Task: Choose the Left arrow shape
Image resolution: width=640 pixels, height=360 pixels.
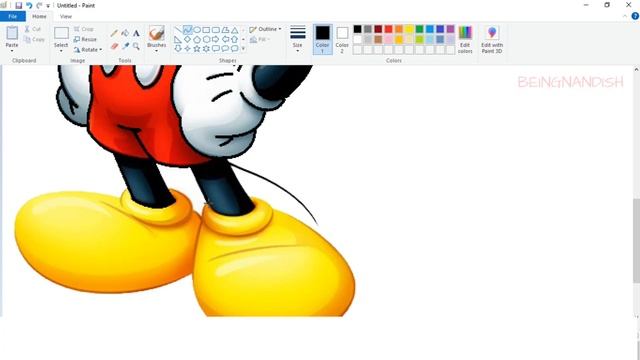Action: coord(225,39)
